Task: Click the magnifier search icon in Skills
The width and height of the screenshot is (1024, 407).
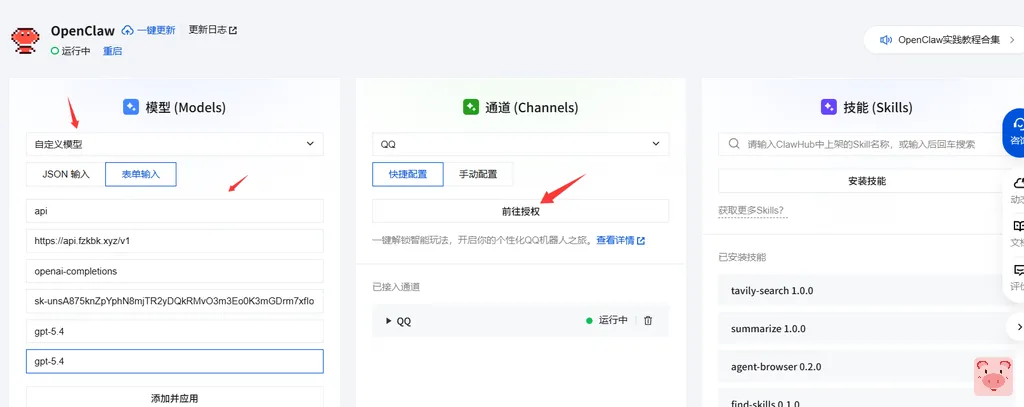Action: pos(734,144)
